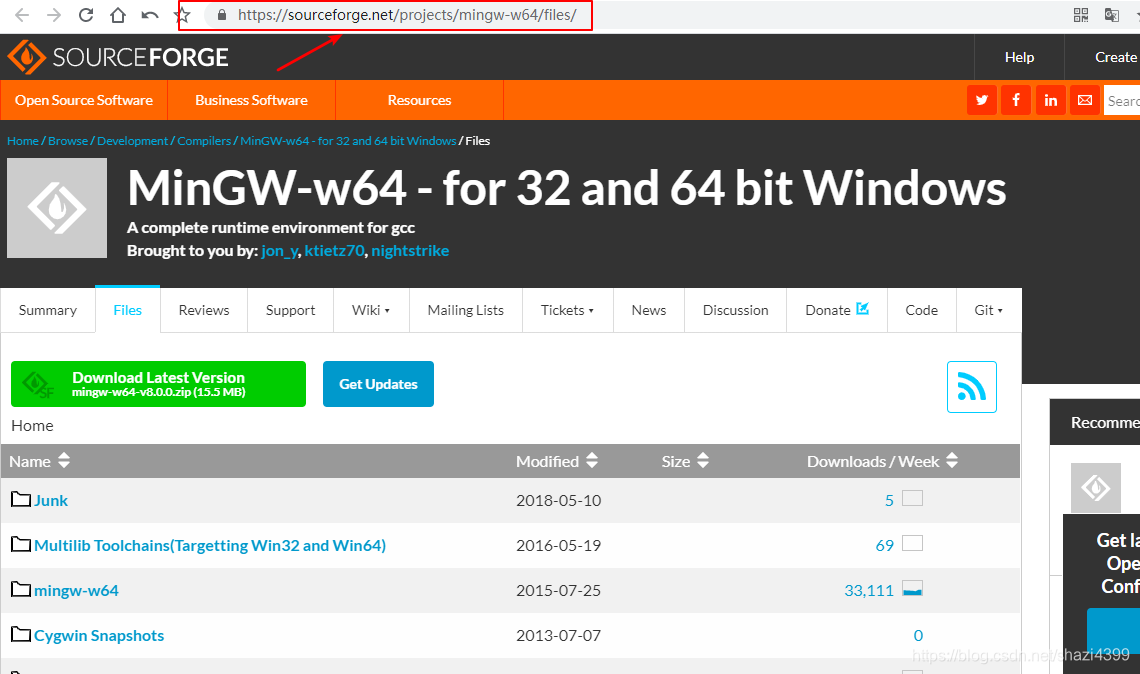Reload the page with the refresh icon
Screen dimensions: 1140x674
[x=86, y=15]
